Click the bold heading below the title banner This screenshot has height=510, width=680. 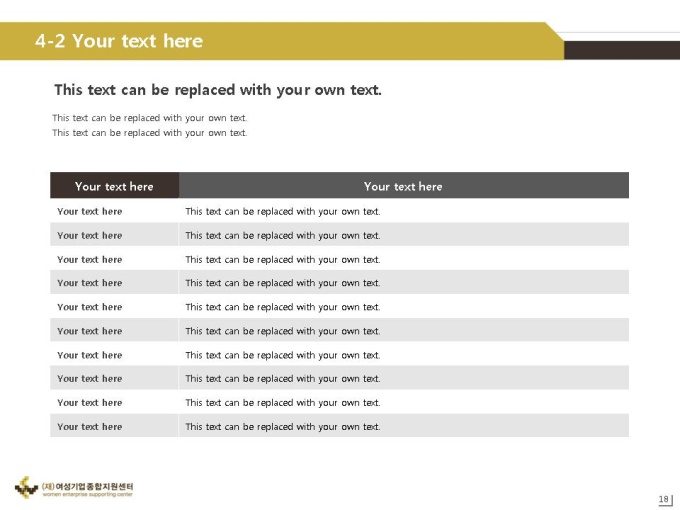coord(218,90)
